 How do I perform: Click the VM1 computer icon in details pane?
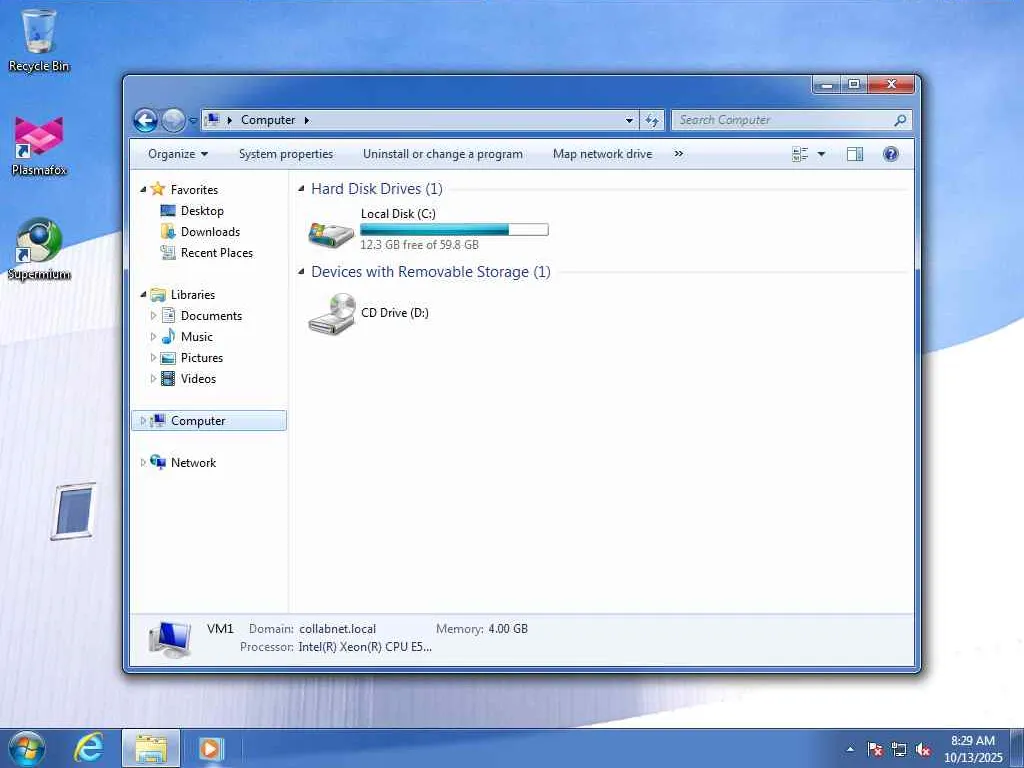(170, 638)
